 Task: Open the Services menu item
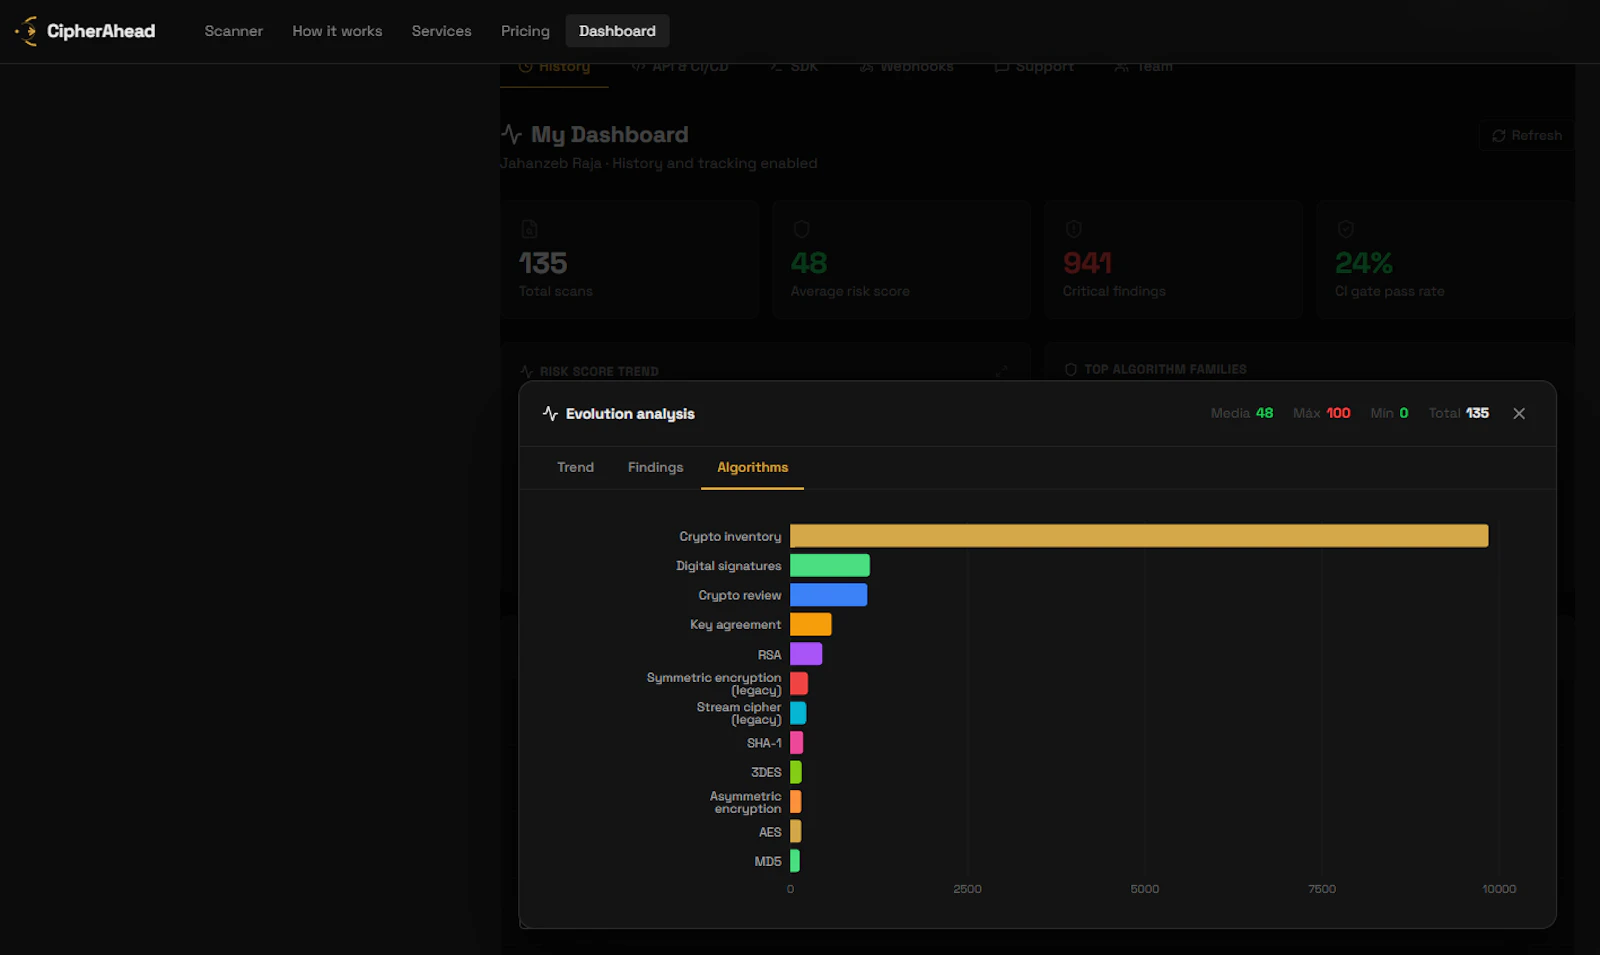tap(441, 31)
